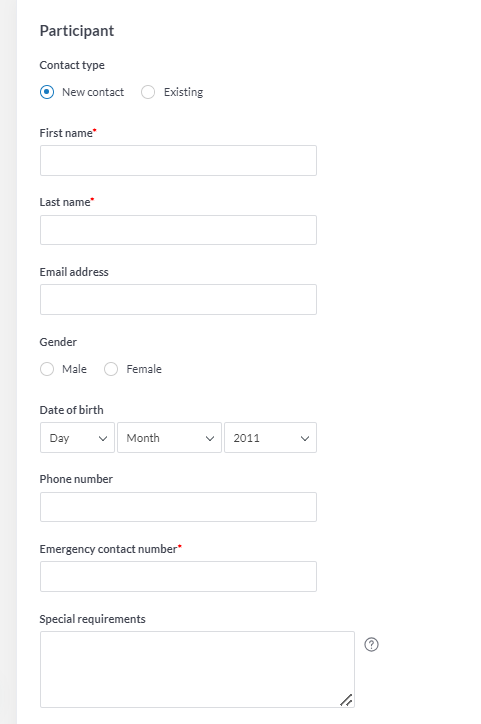Click the New contact label text
481x724 pixels.
point(93,92)
